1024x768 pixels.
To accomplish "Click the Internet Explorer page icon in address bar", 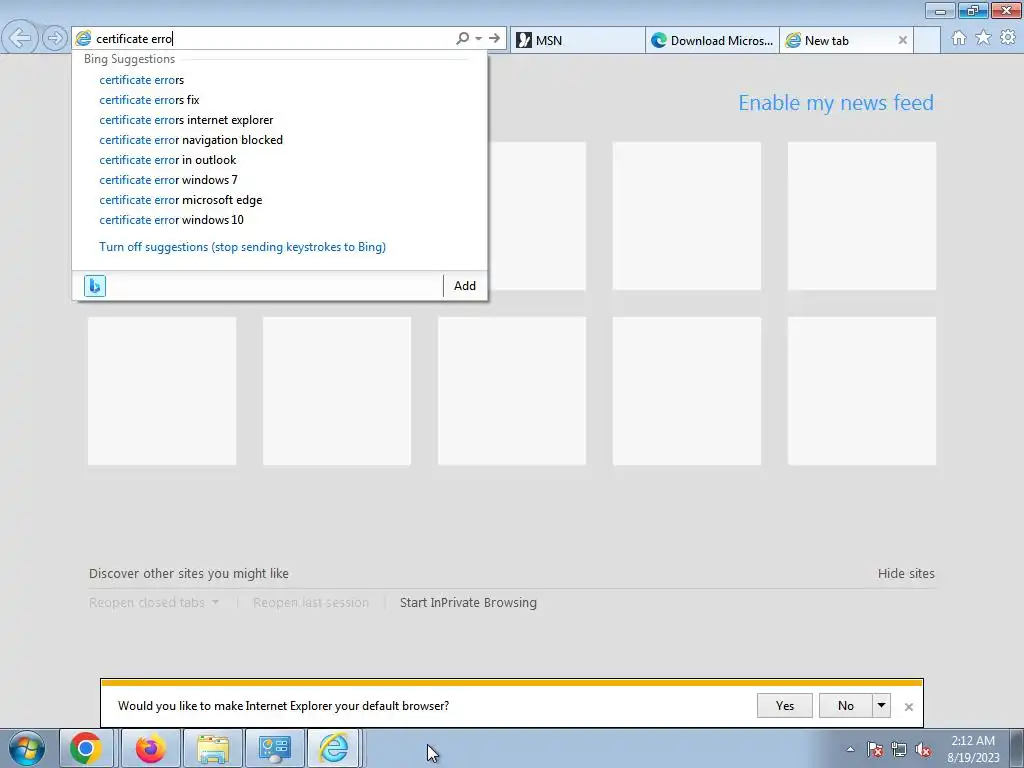I will click(x=84, y=39).
